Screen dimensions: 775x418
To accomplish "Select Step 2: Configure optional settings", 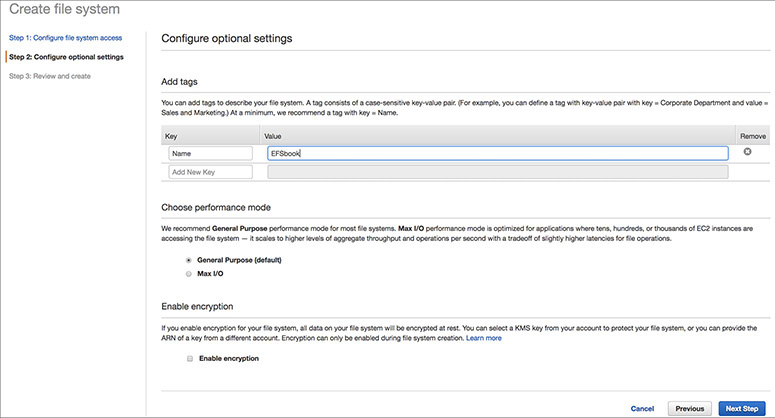I will pyautogui.click(x=66, y=57).
